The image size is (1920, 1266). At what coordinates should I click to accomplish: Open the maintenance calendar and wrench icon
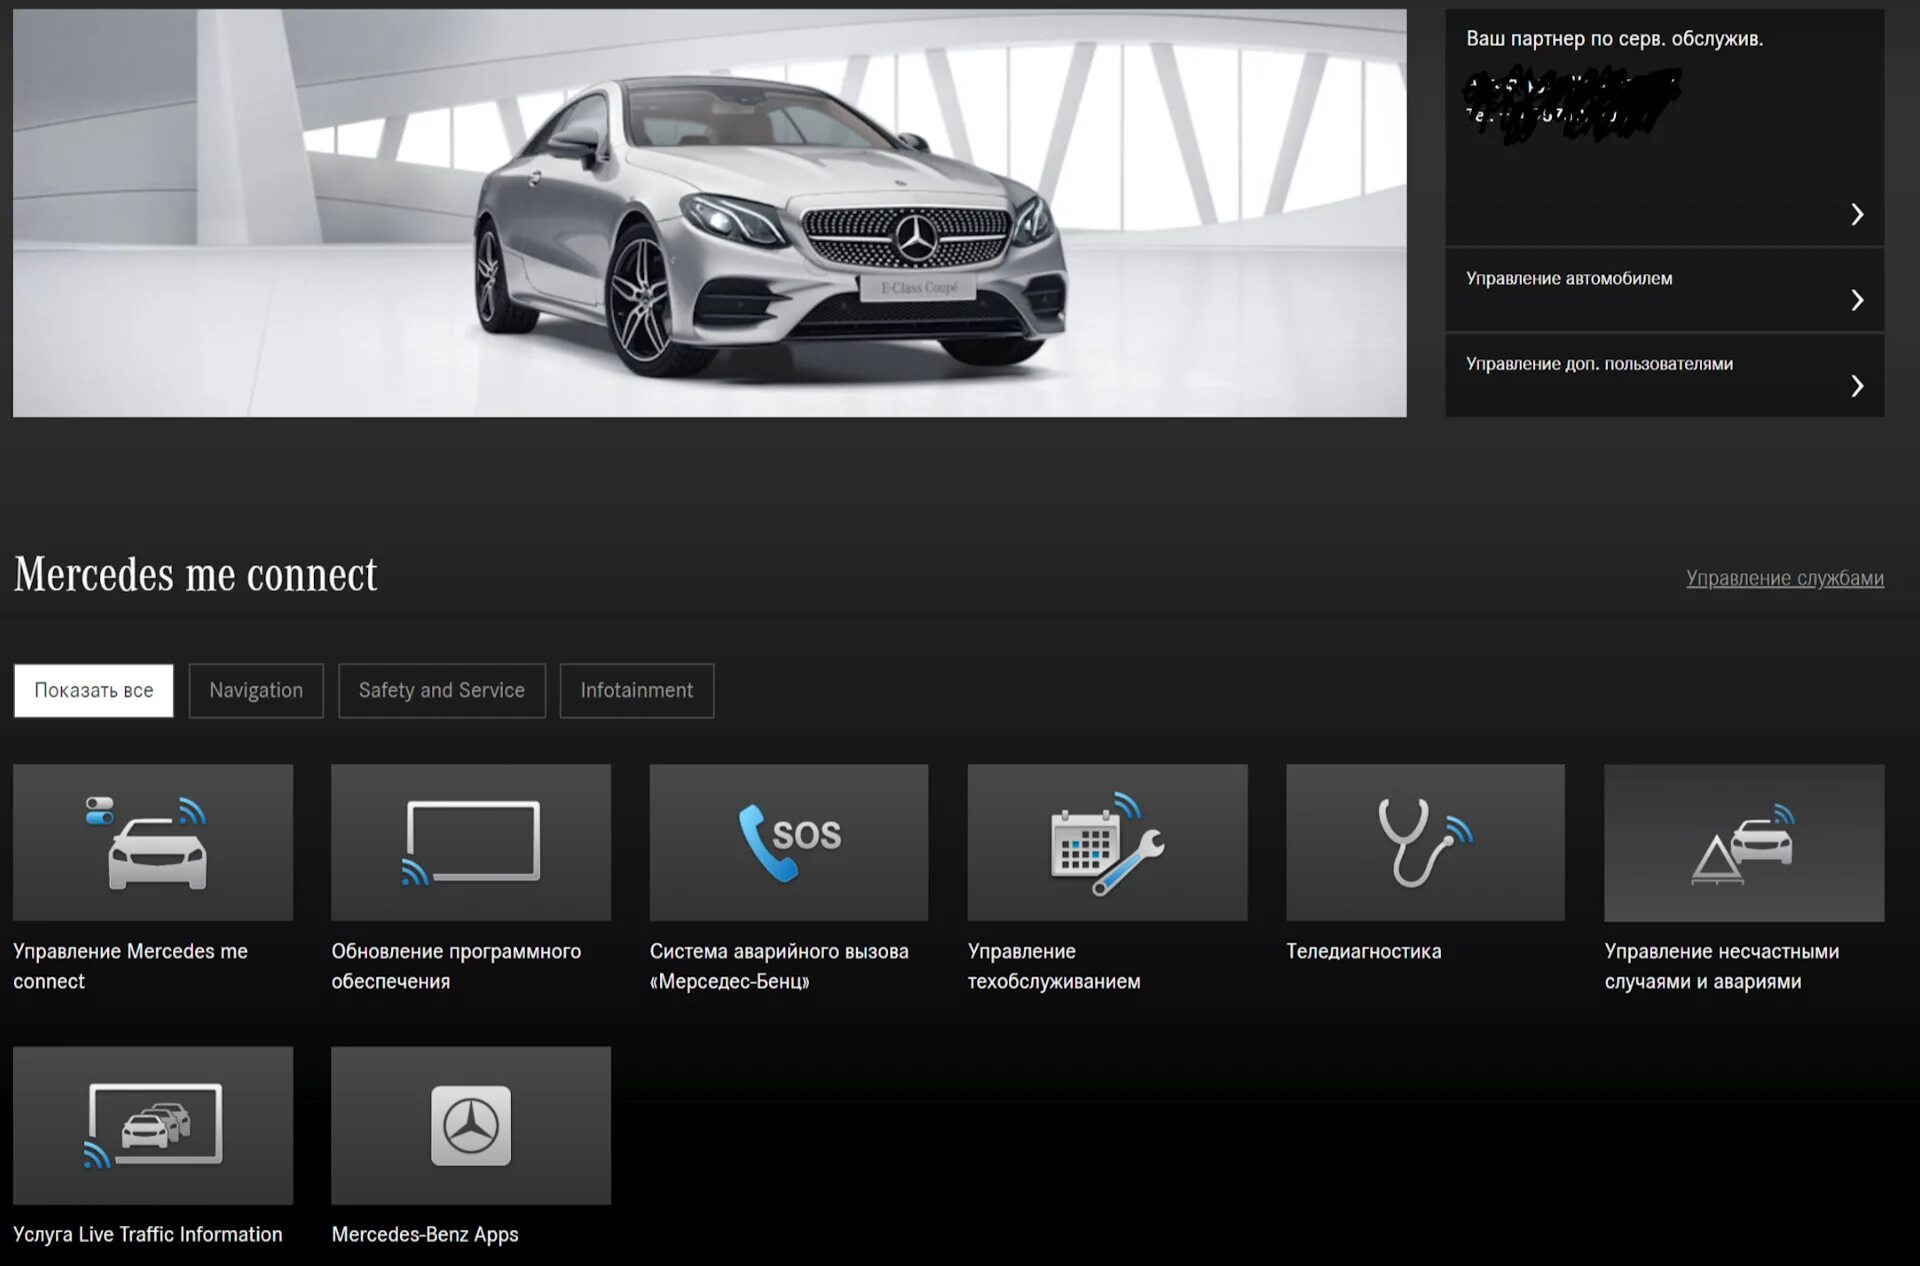click(x=1107, y=842)
